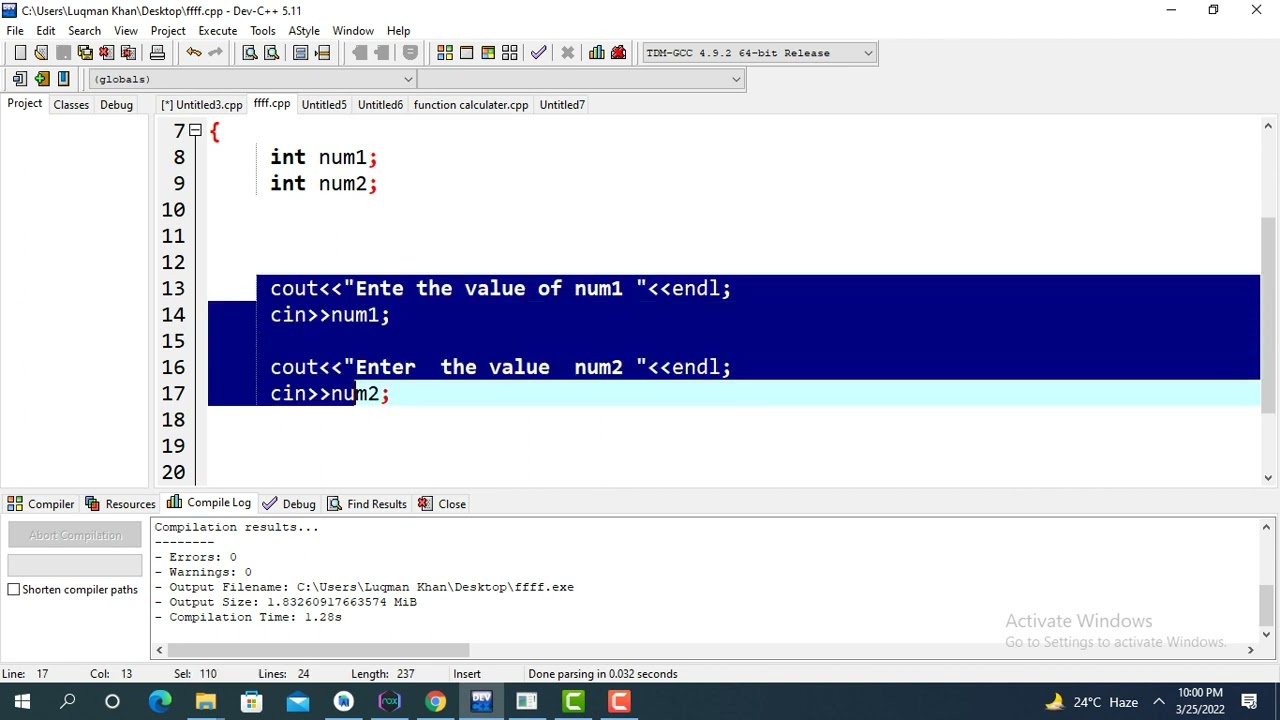Click the Rebuild All toolbar icon
The width and height of the screenshot is (1280, 720).
510,53
